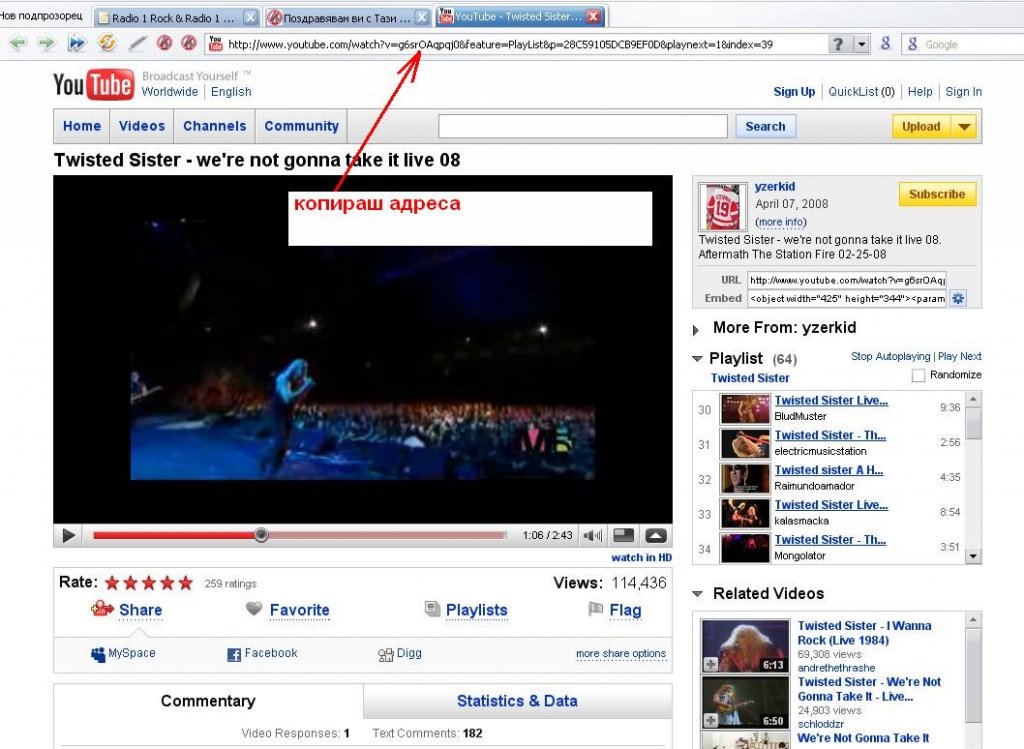Switch to Statistics & Data tab
1024x749 pixels.
click(x=517, y=701)
